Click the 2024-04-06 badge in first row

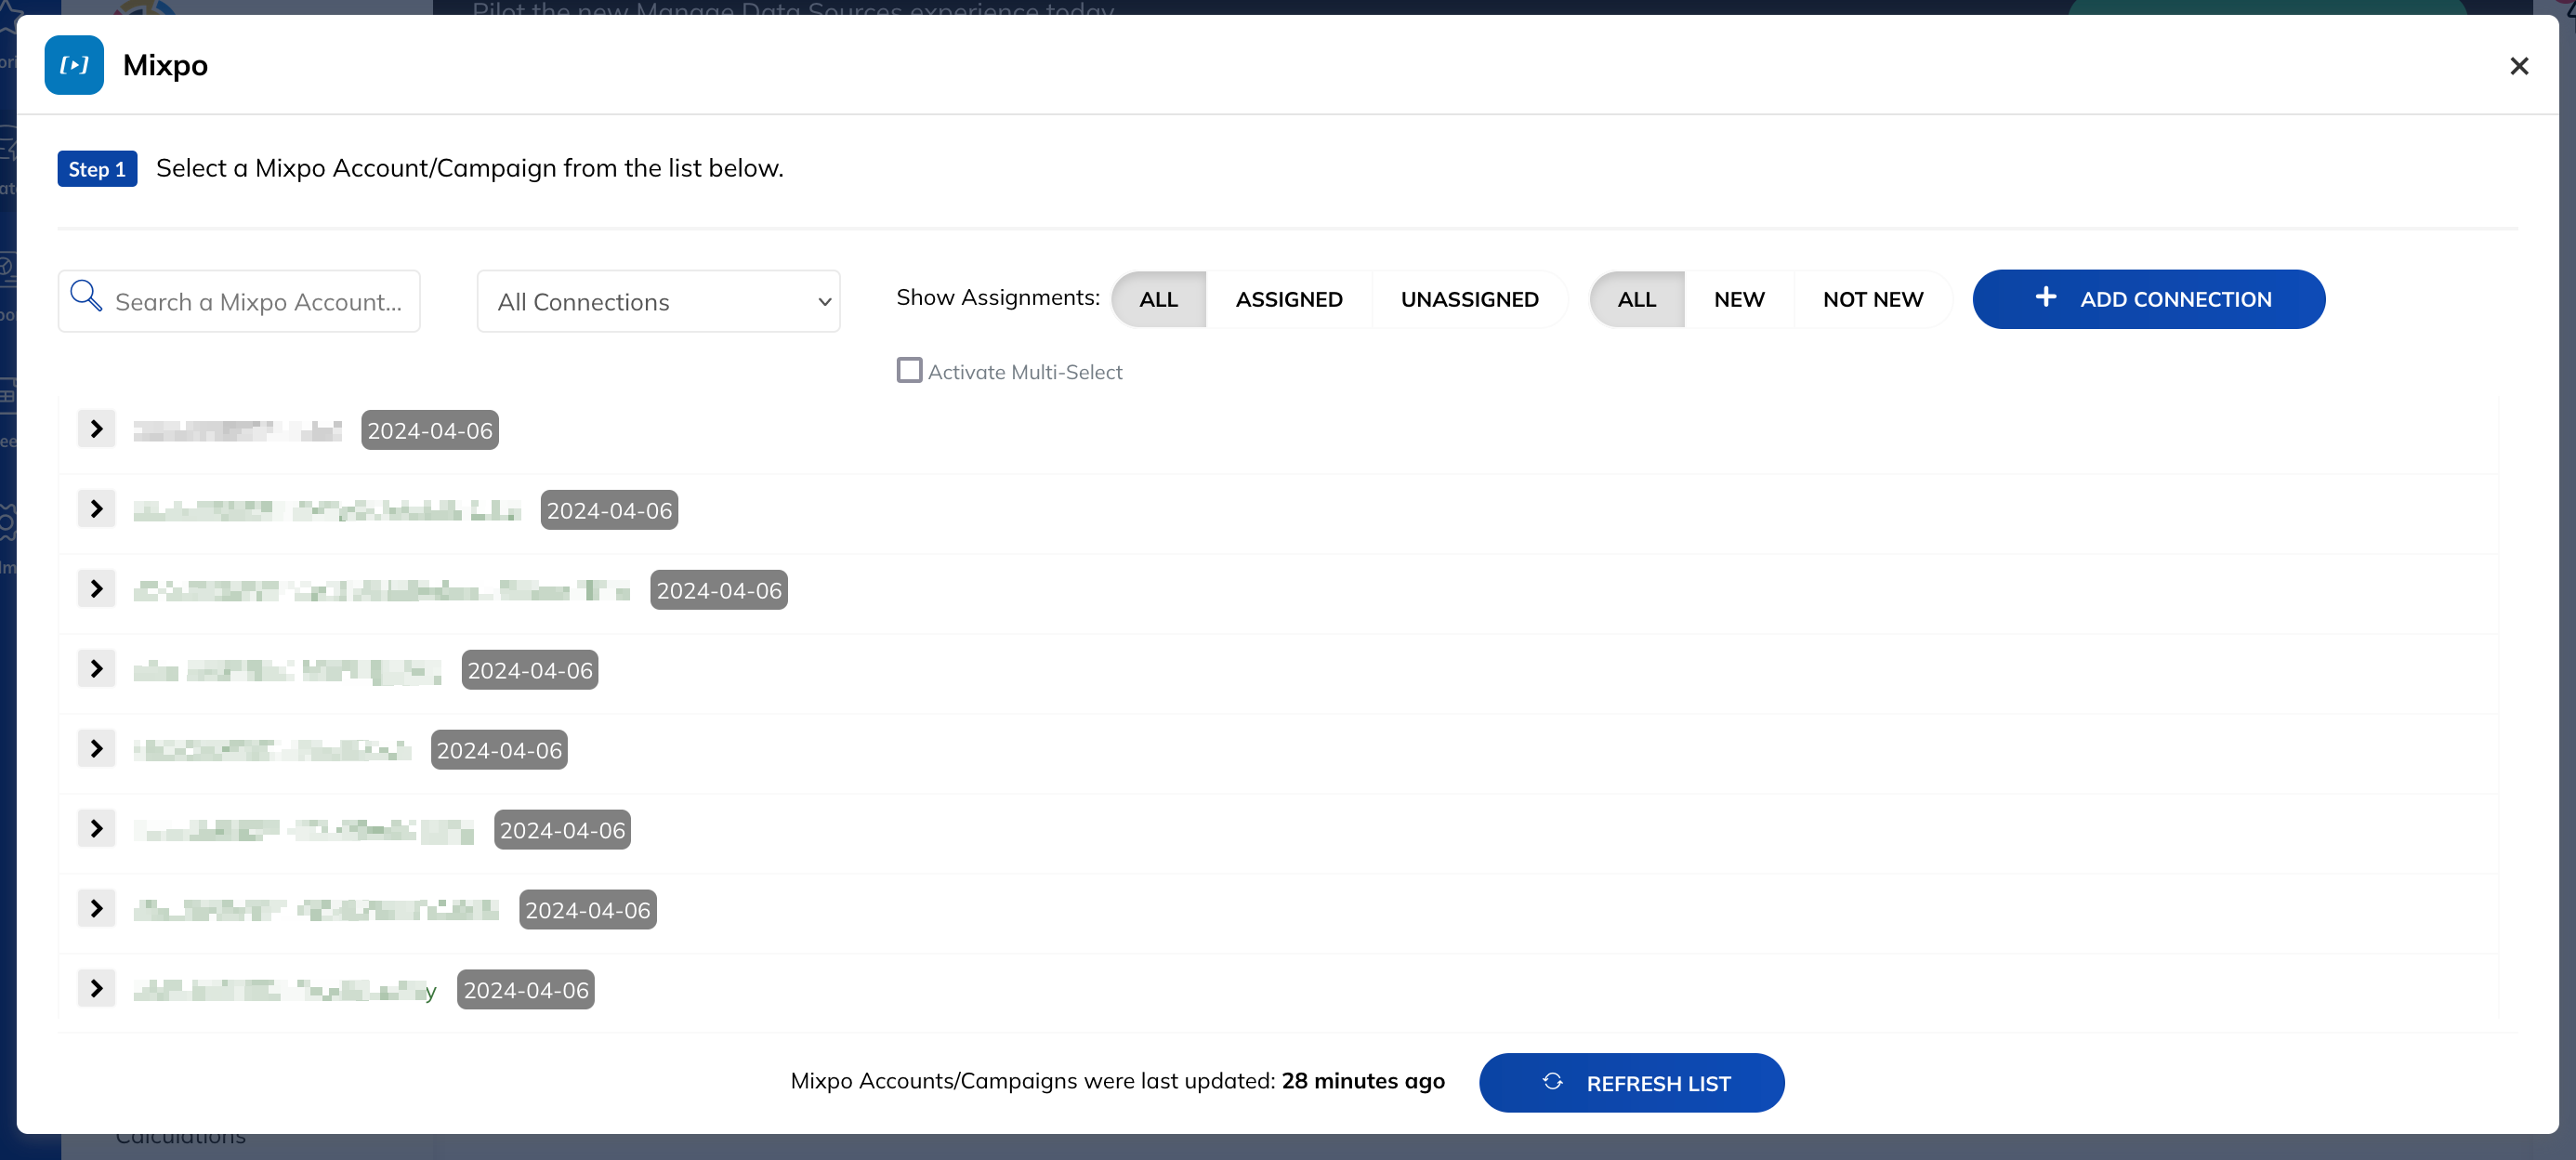[430, 430]
